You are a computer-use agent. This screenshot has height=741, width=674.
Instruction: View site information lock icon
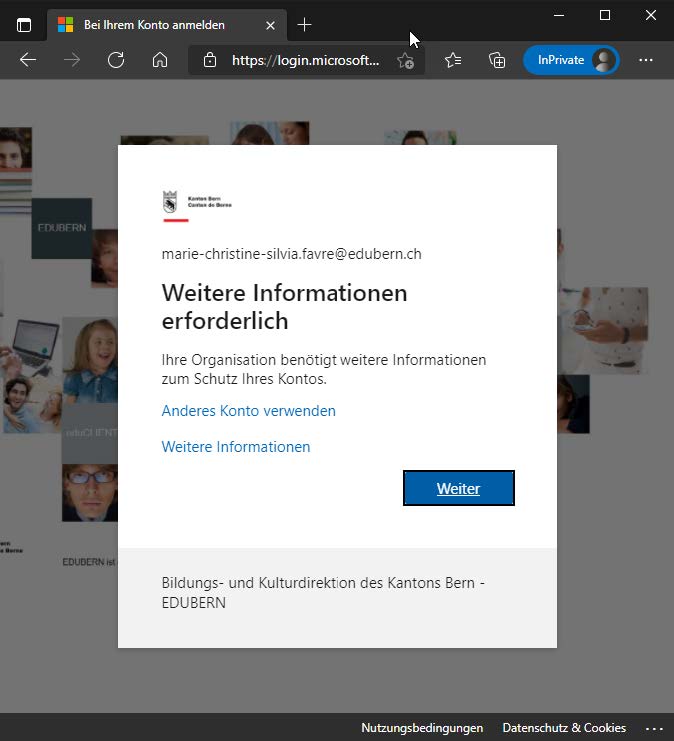coord(210,60)
